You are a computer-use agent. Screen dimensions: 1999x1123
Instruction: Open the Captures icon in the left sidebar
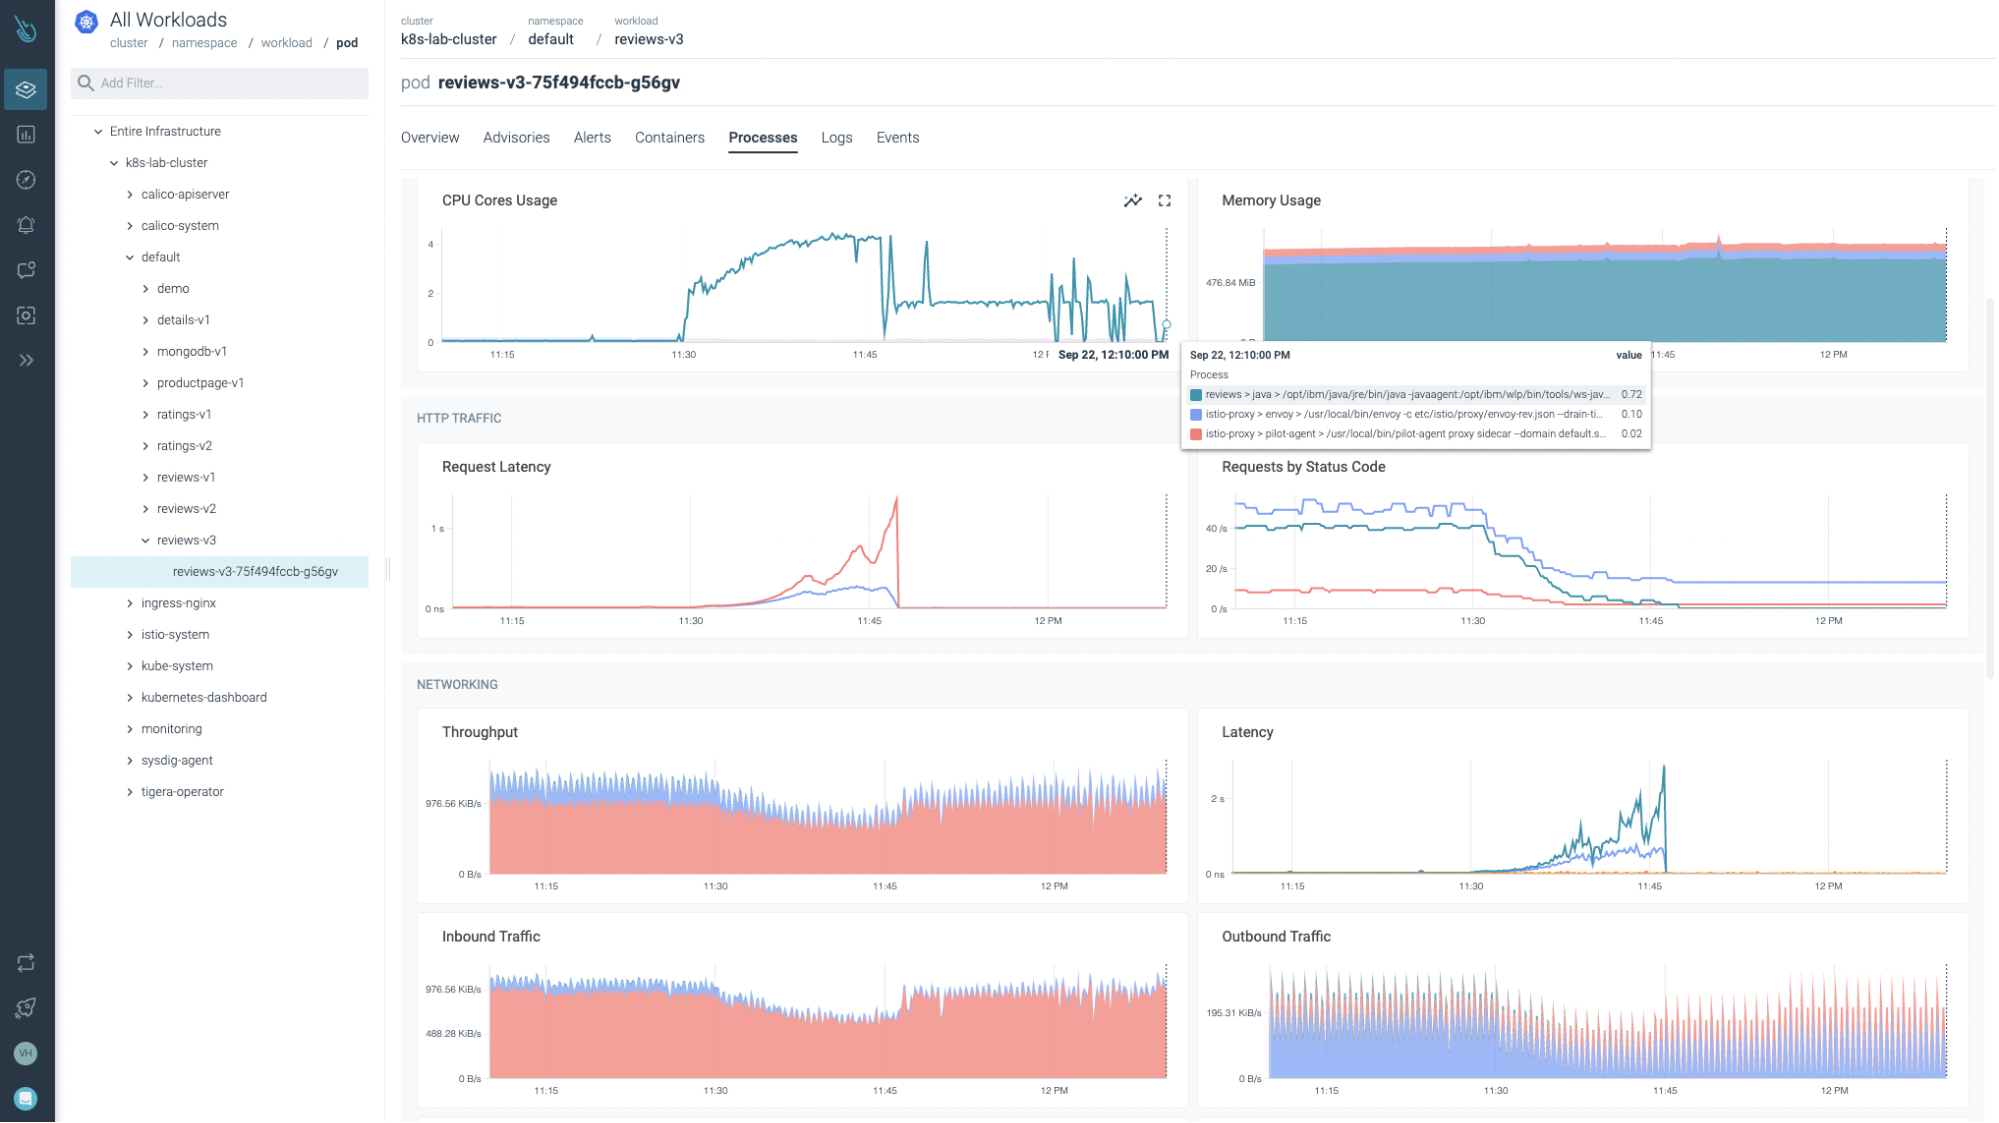[25, 314]
